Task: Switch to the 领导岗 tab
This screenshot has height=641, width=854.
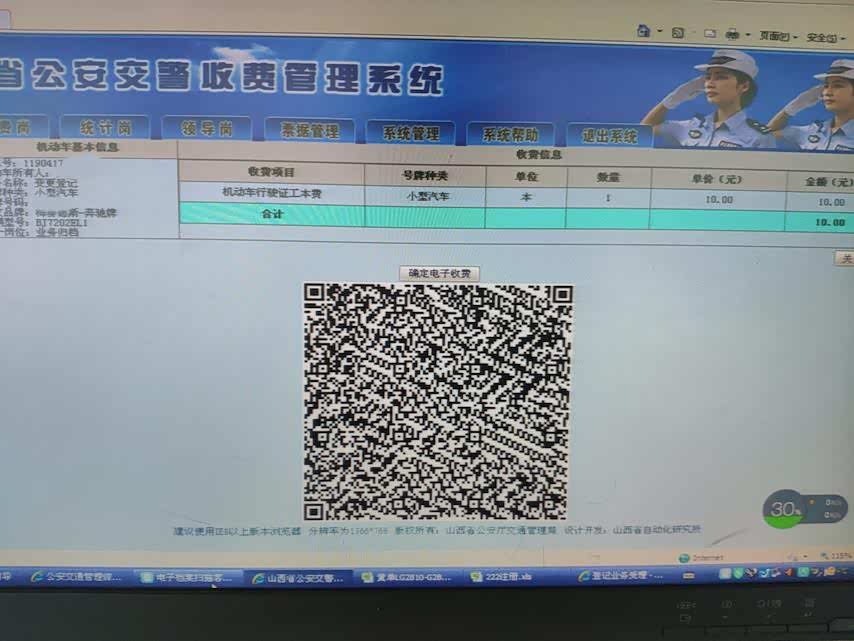Action: click(208, 129)
